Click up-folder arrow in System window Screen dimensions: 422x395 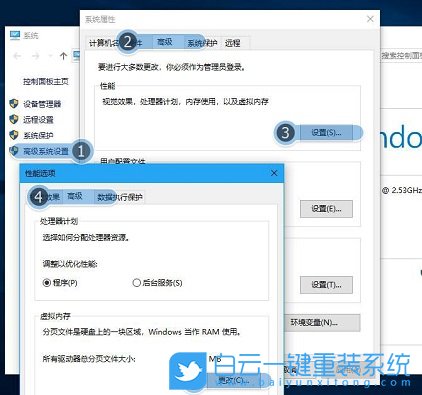point(63,56)
